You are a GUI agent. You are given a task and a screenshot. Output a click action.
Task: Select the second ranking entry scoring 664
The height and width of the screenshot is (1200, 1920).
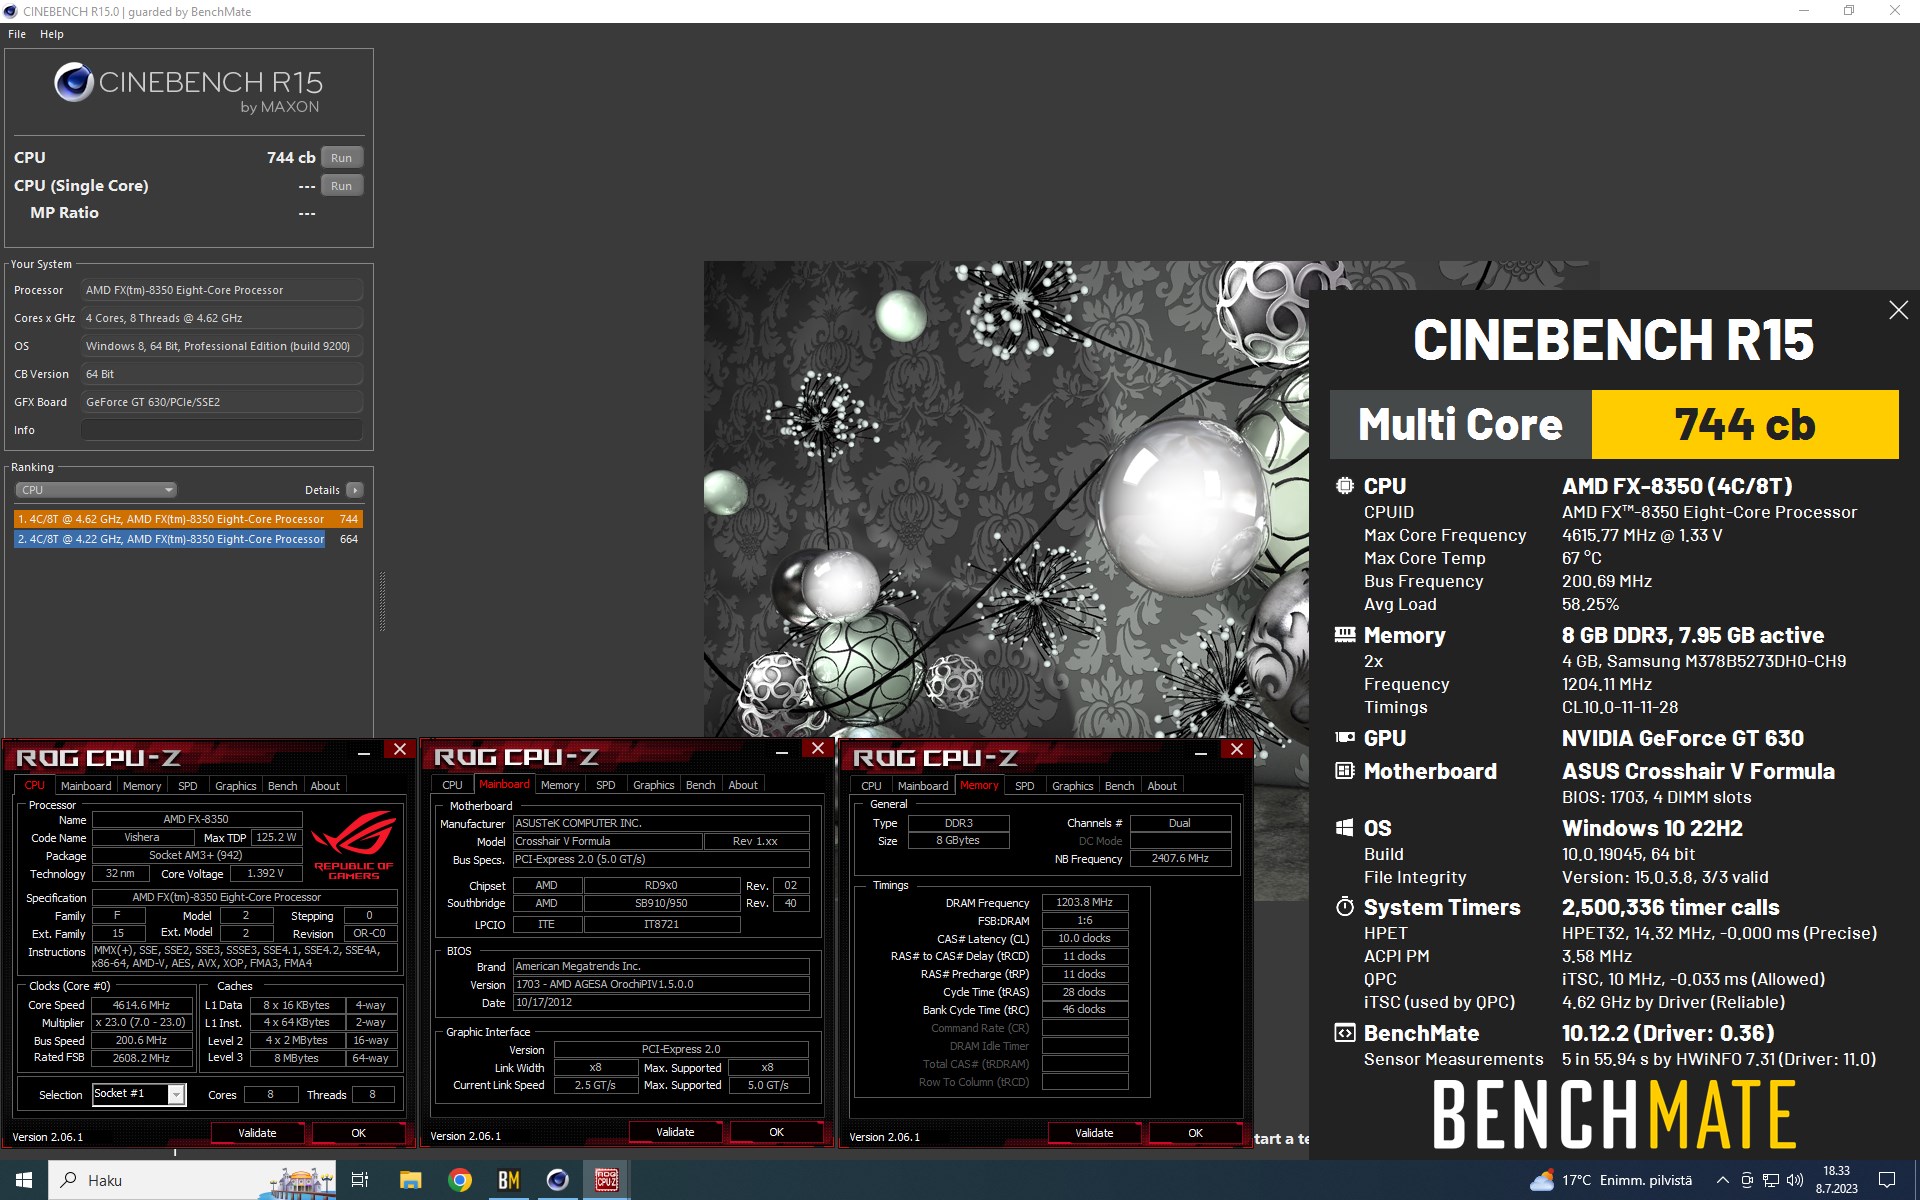click(188, 539)
